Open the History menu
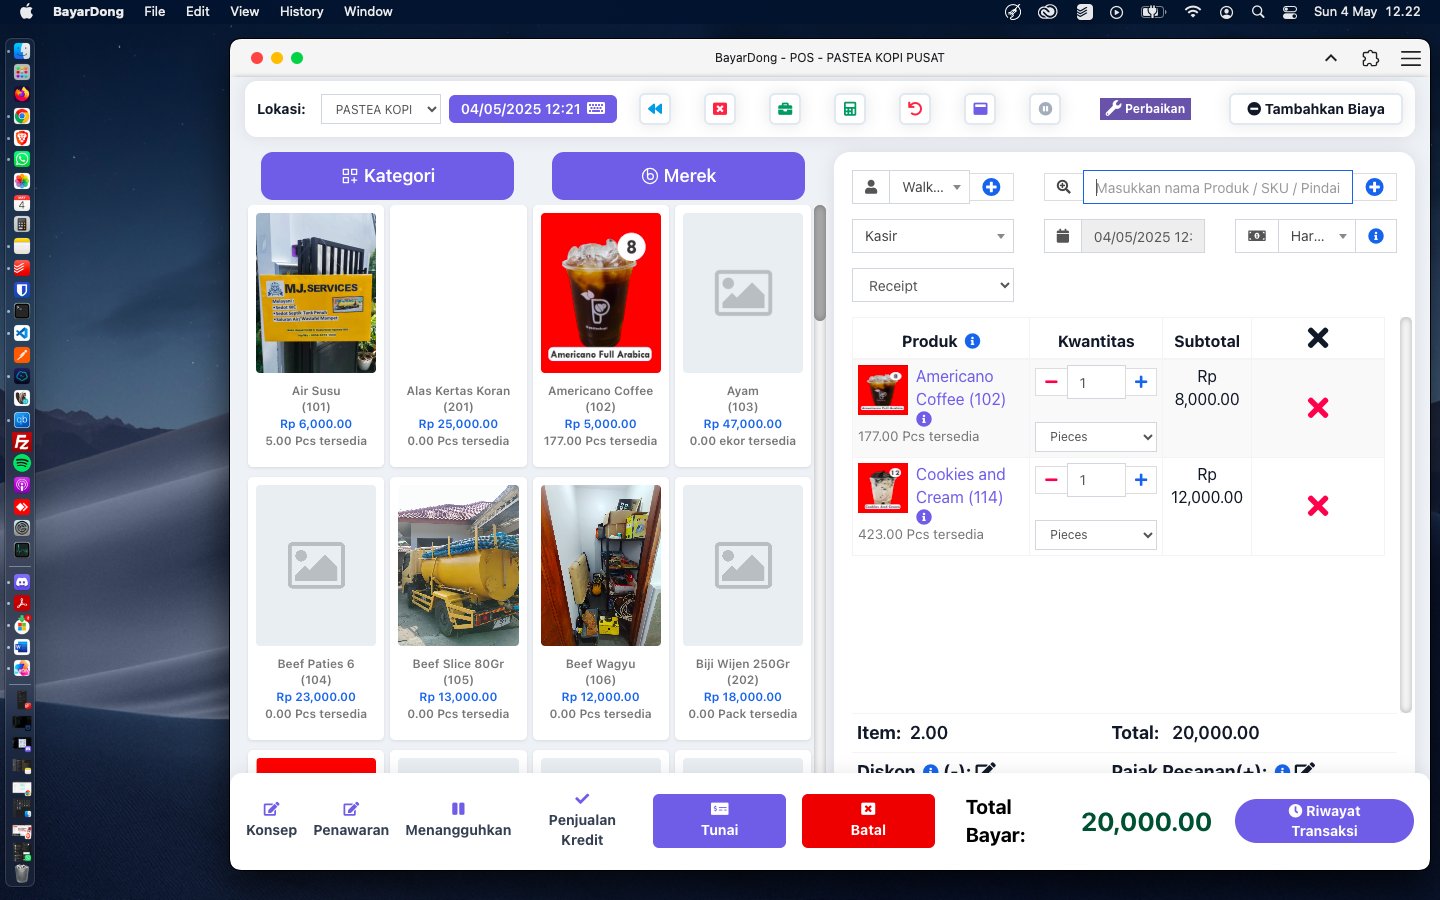1440x900 pixels. (x=301, y=12)
